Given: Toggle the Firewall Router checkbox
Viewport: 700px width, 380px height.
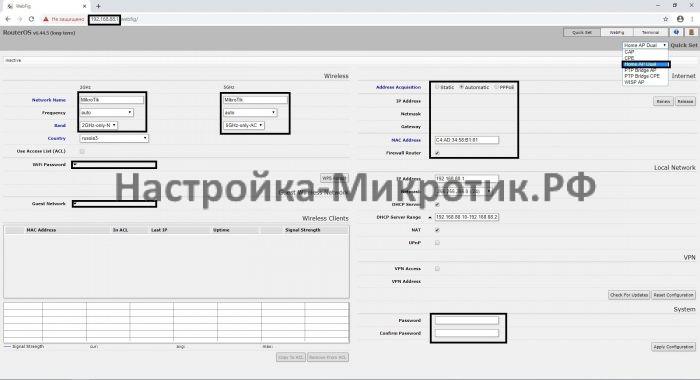Looking at the screenshot, I should point(437,153).
